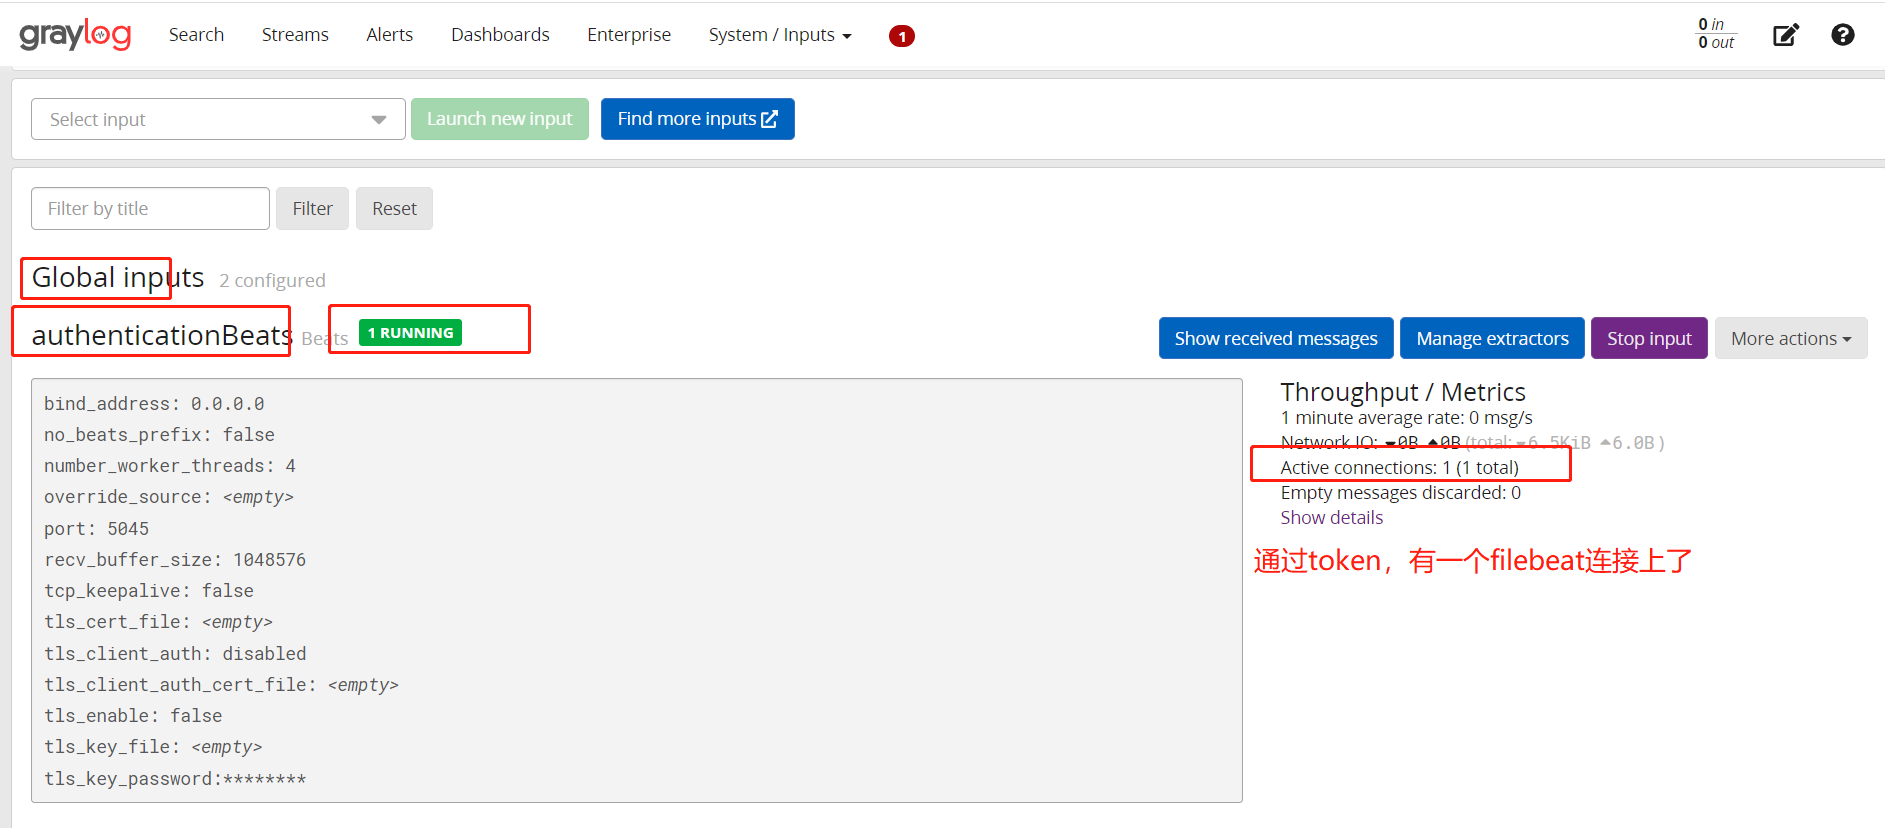The width and height of the screenshot is (1885, 828).
Task: Click the Filter button
Action: click(312, 208)
